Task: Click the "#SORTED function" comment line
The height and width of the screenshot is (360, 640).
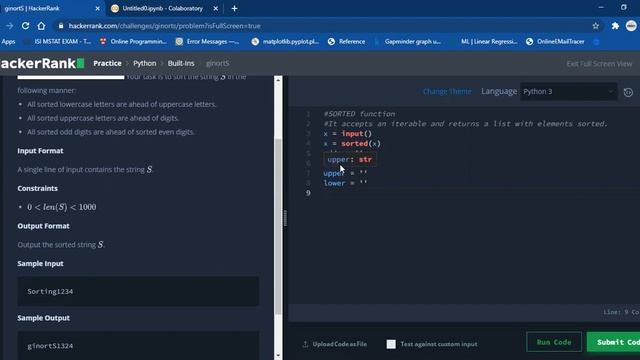Action: point(359,114)
